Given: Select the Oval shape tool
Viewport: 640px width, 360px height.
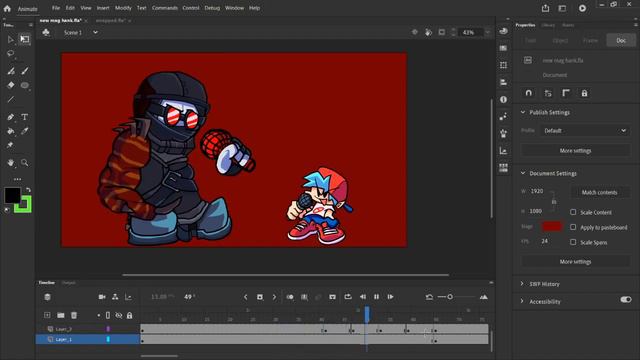Looking at the screenshot, I should [x=25, y=85].
